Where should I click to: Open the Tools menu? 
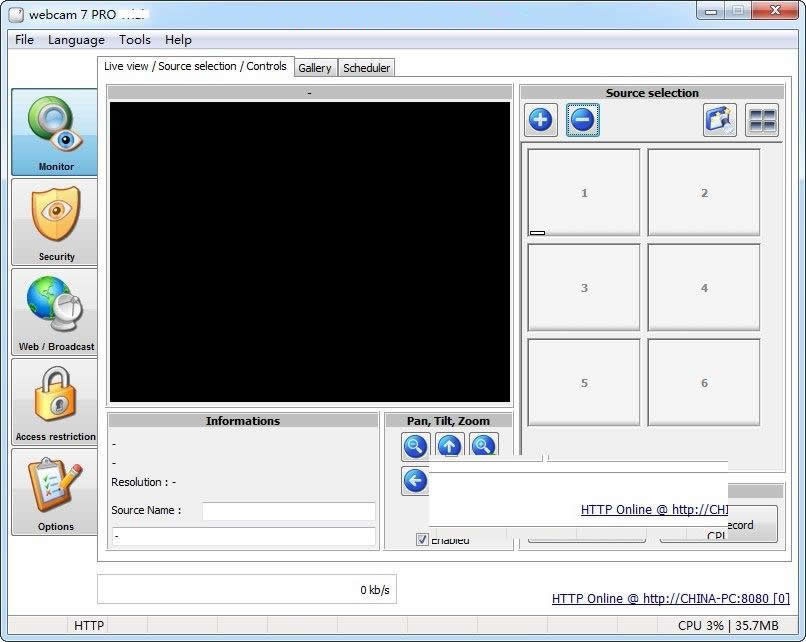pyautogui.click(x=135, y=40)
